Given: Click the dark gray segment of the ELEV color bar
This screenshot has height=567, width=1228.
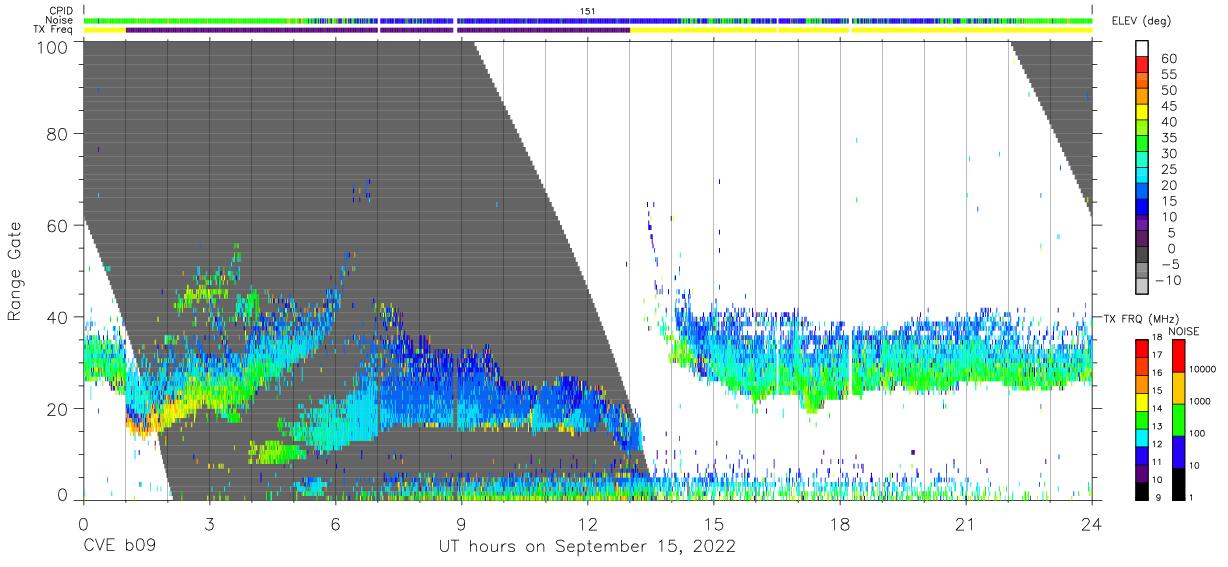Looking at the screenshot, I should tap(1144, 255).
